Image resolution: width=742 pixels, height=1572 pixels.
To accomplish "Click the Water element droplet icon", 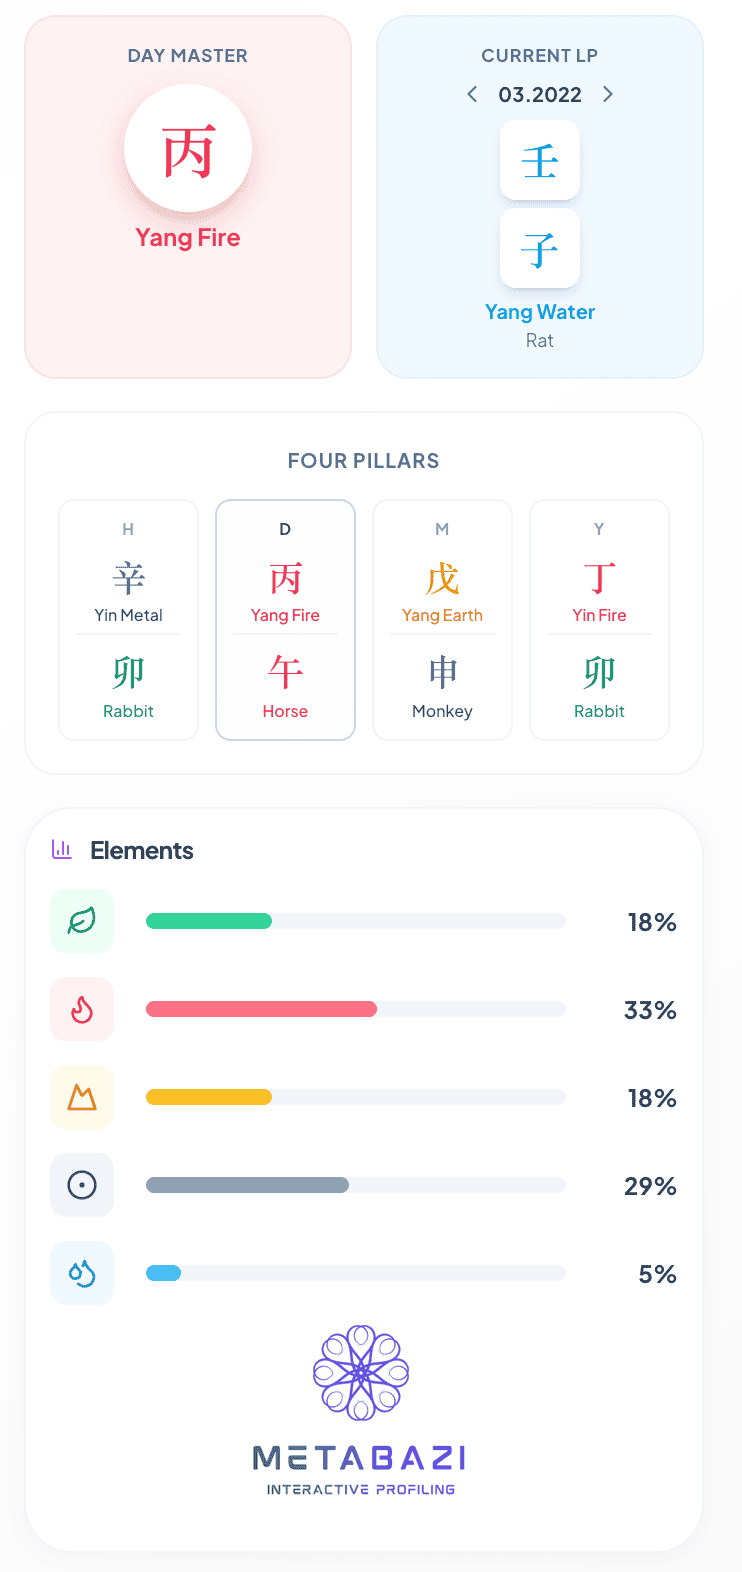I will 82,1273.
